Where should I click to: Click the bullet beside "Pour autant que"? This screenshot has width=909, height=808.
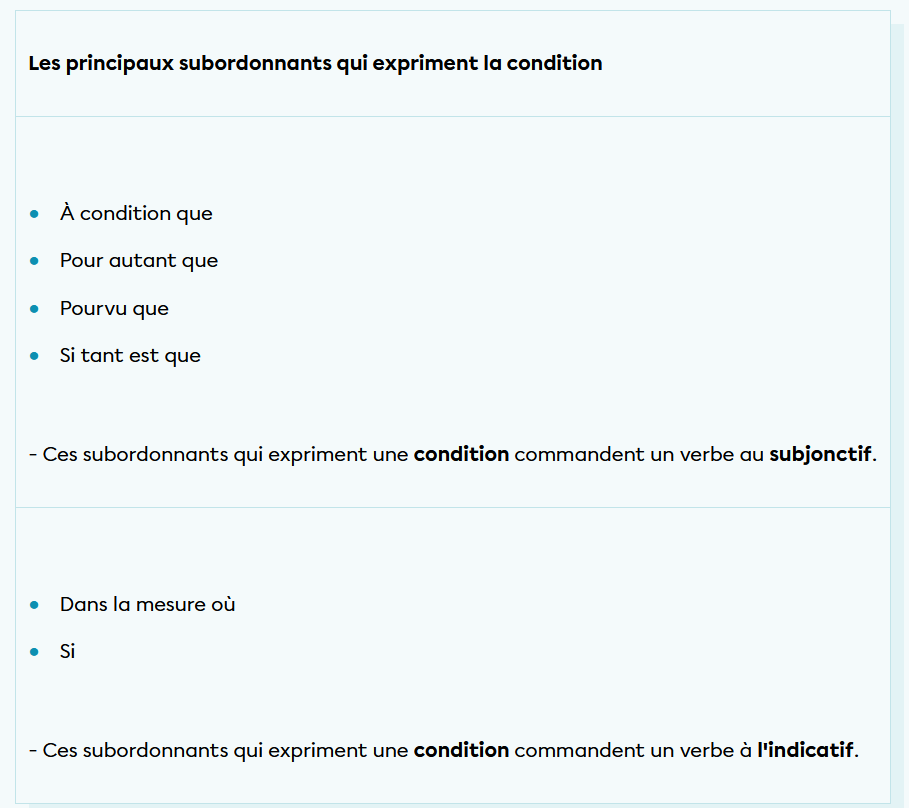click(x=34, y=261)
